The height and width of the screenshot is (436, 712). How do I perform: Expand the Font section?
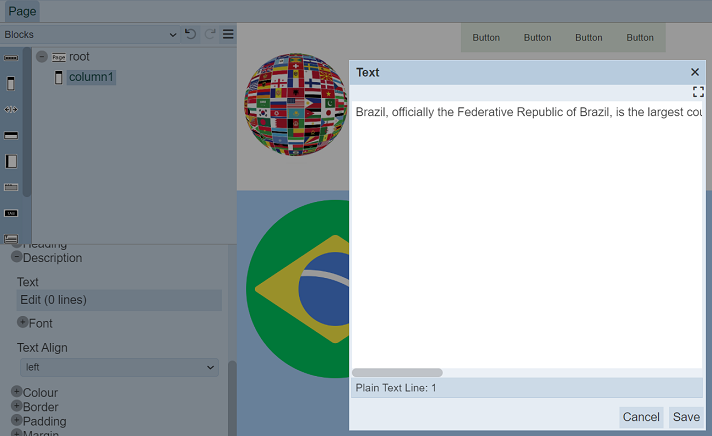tap(23, 322)
